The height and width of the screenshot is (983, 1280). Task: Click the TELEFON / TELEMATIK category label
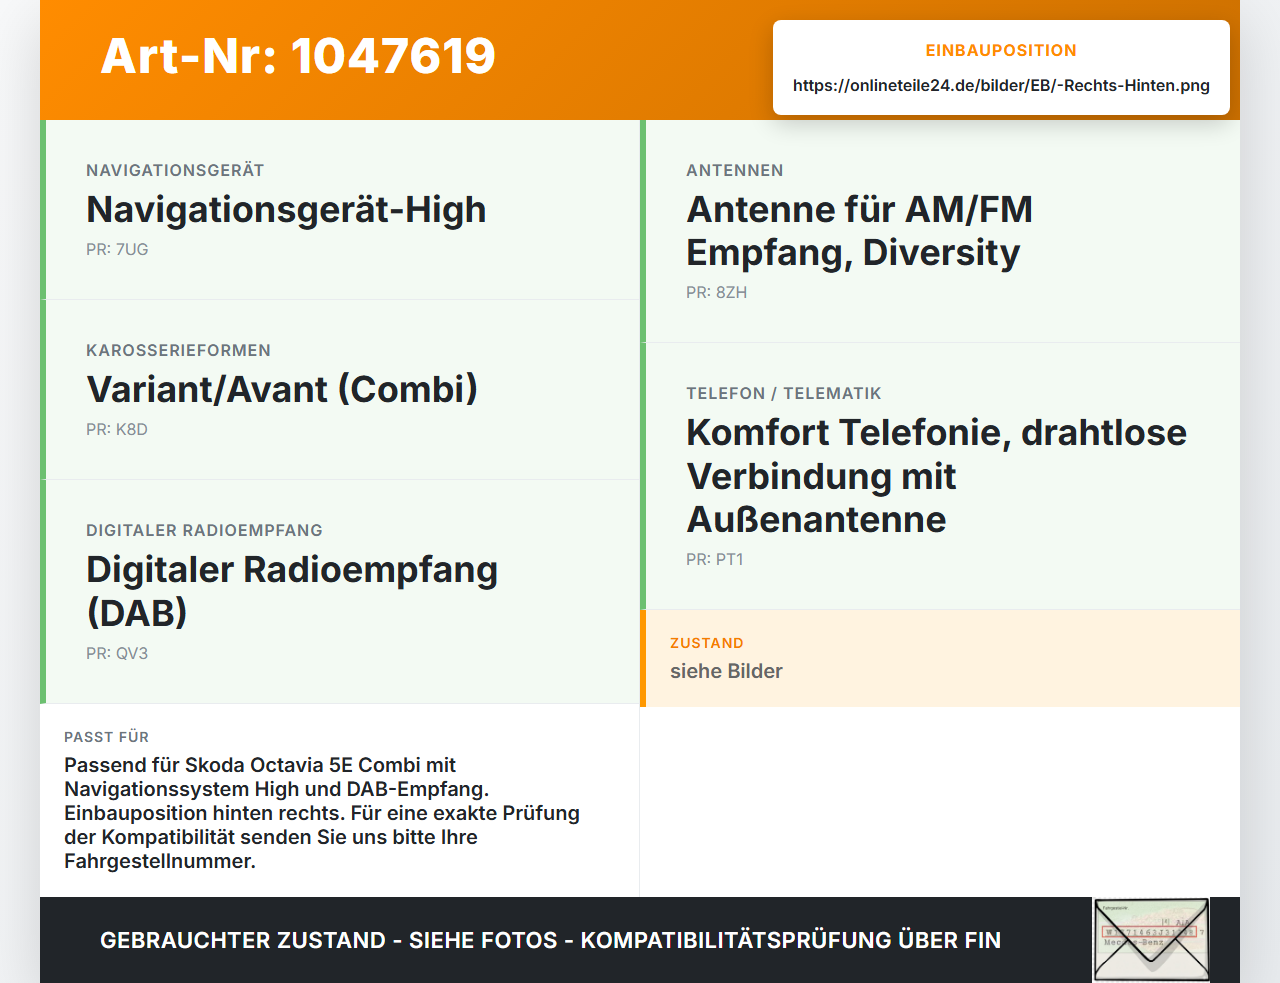784,394
